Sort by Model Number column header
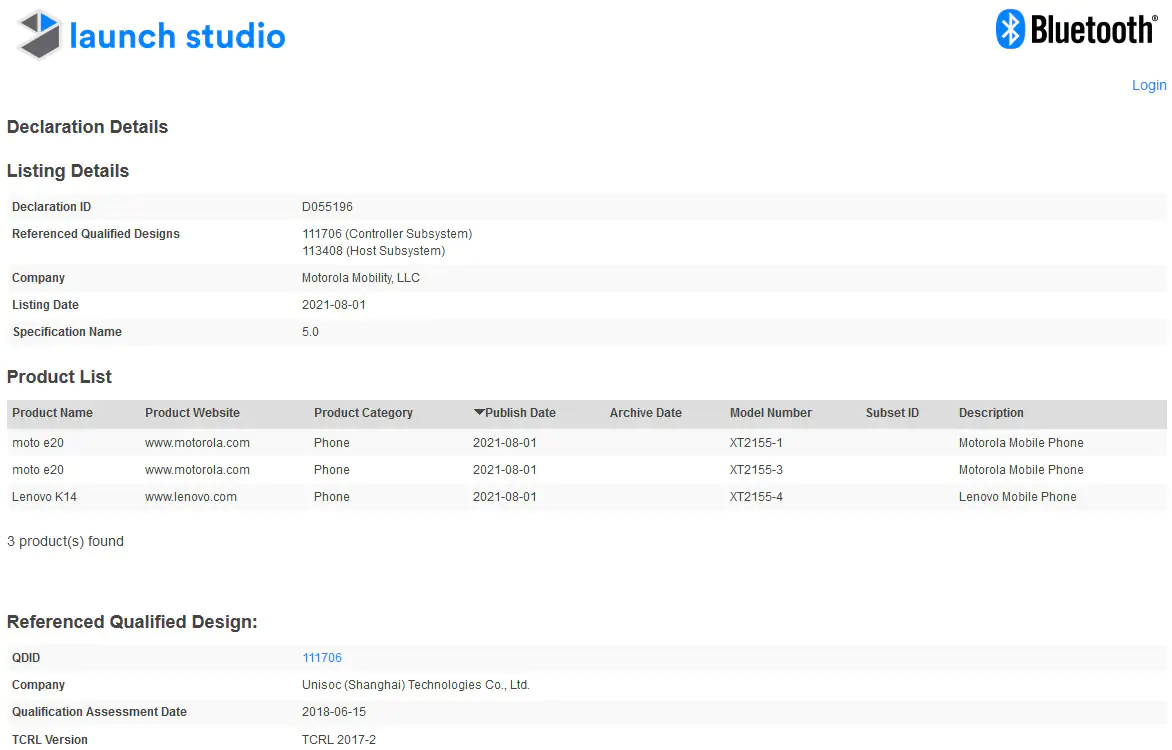Screen dimensions: 1172x750 771,413
